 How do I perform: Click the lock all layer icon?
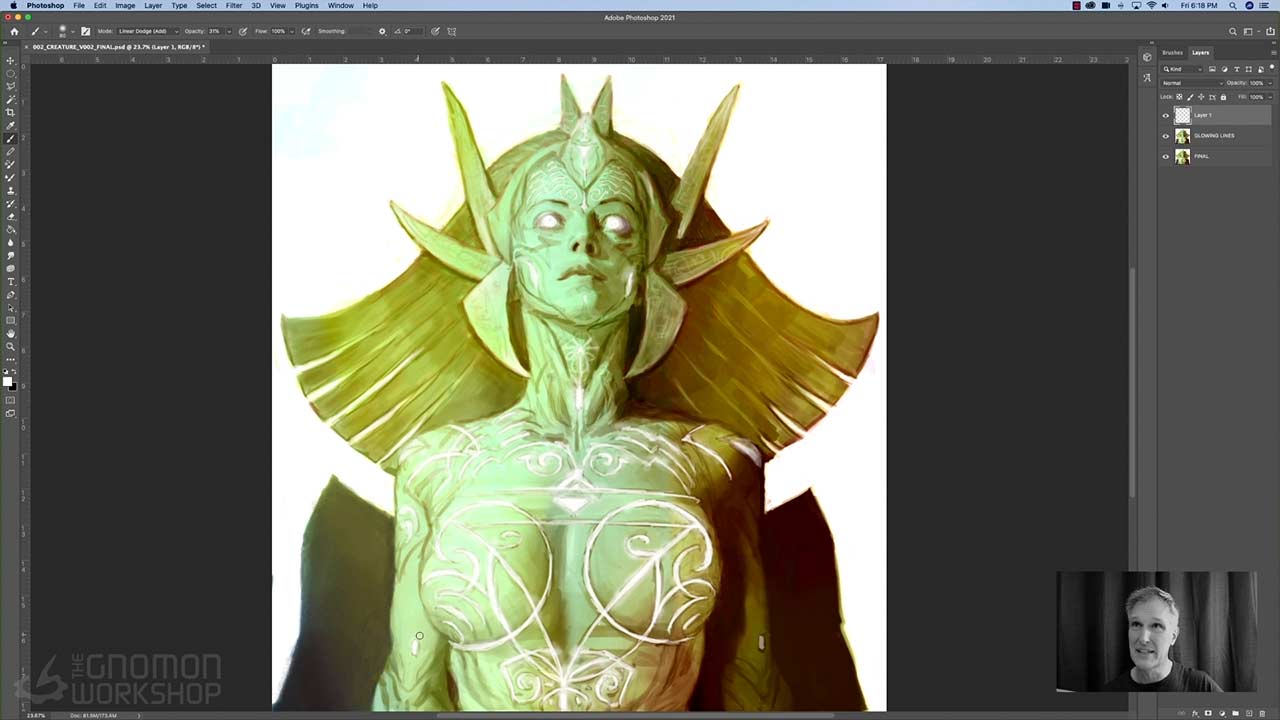(x=1223, y=97)
